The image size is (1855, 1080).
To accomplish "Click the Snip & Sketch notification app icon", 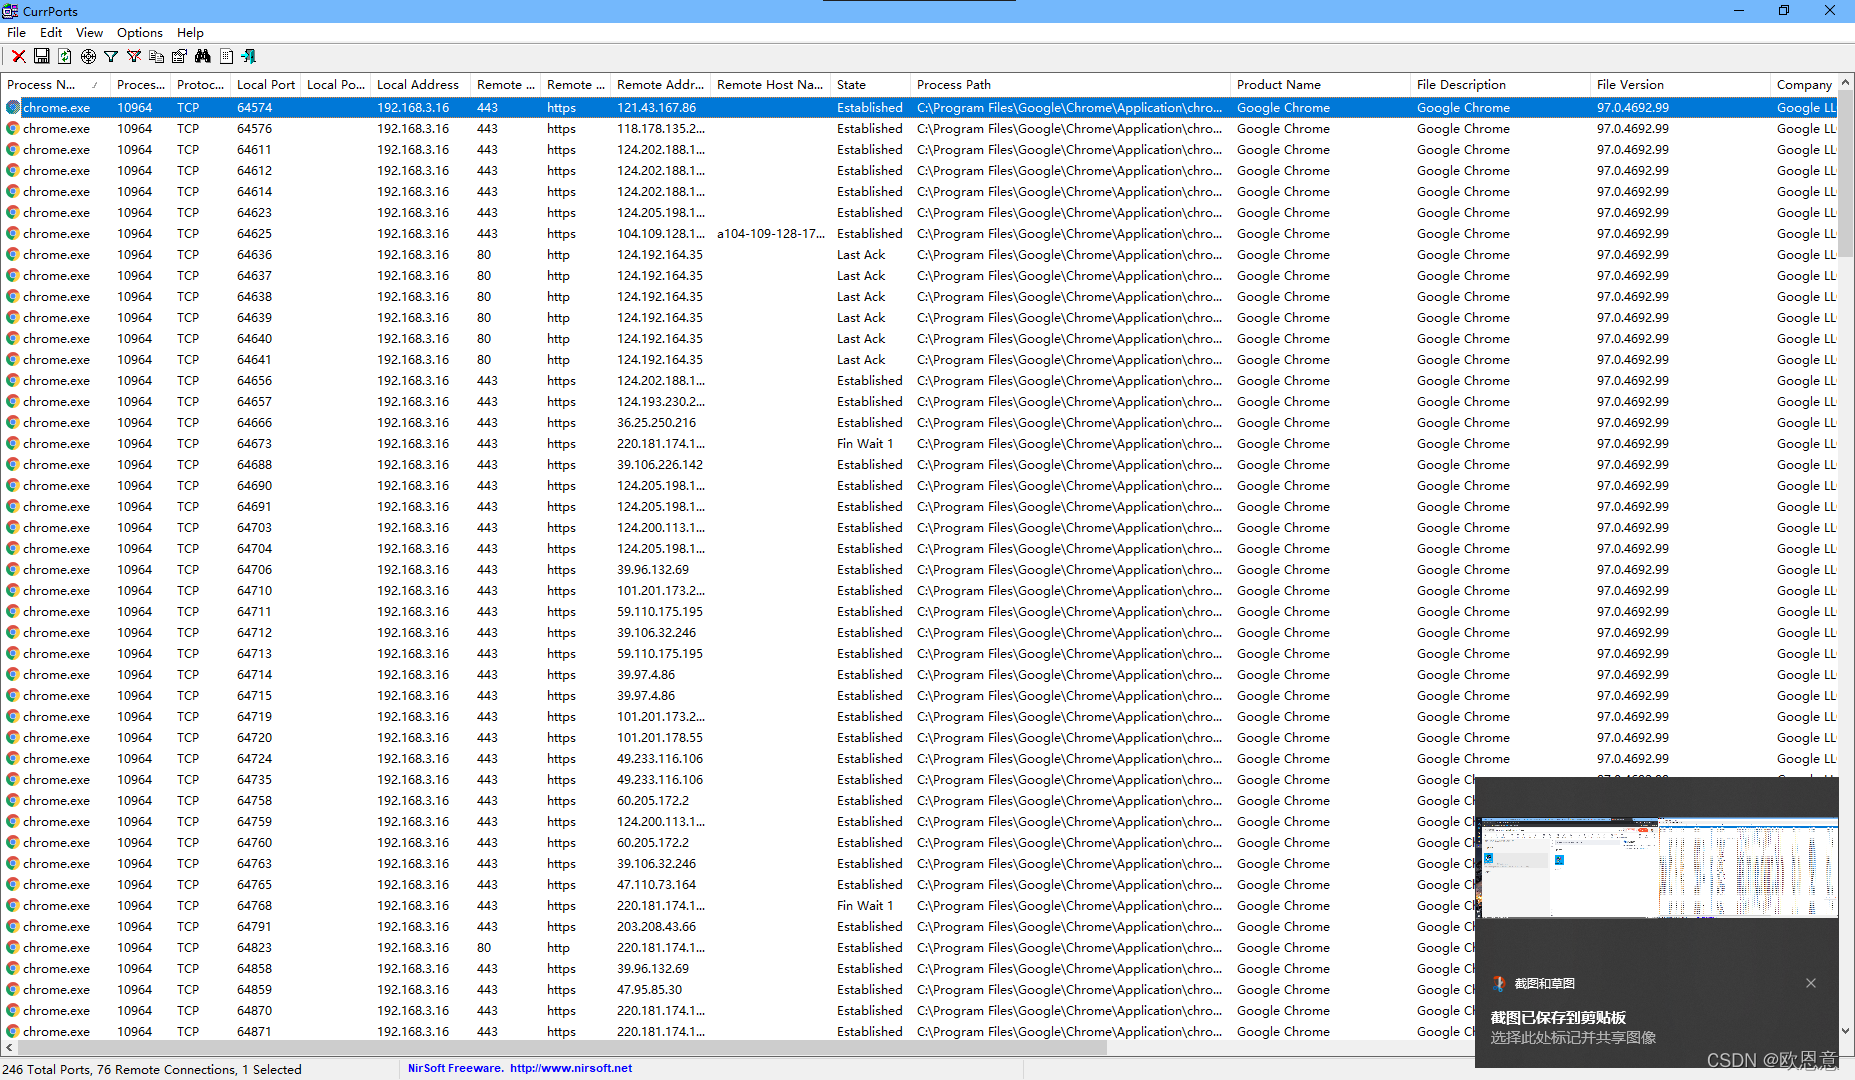I will point(1499,983).
